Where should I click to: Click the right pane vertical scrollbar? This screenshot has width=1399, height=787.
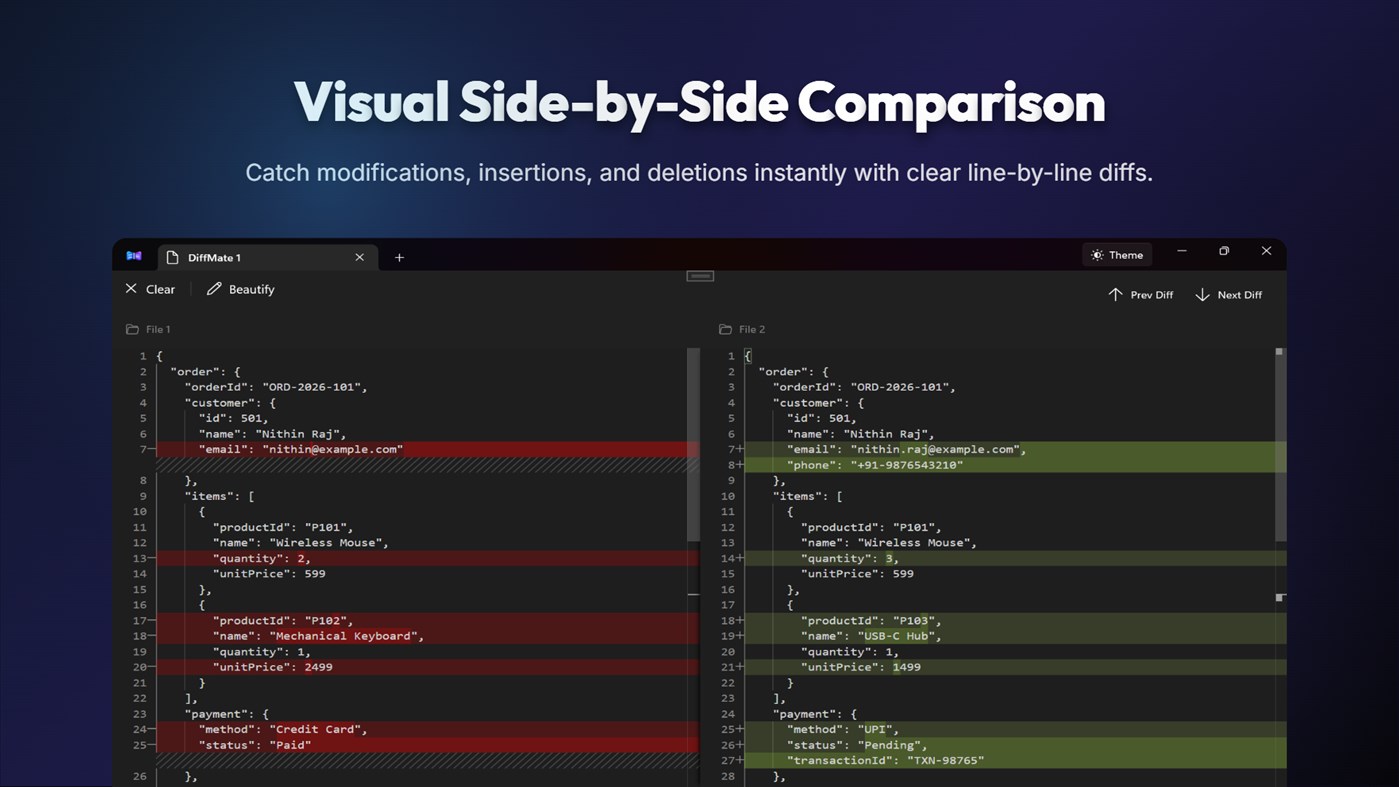1280,445
